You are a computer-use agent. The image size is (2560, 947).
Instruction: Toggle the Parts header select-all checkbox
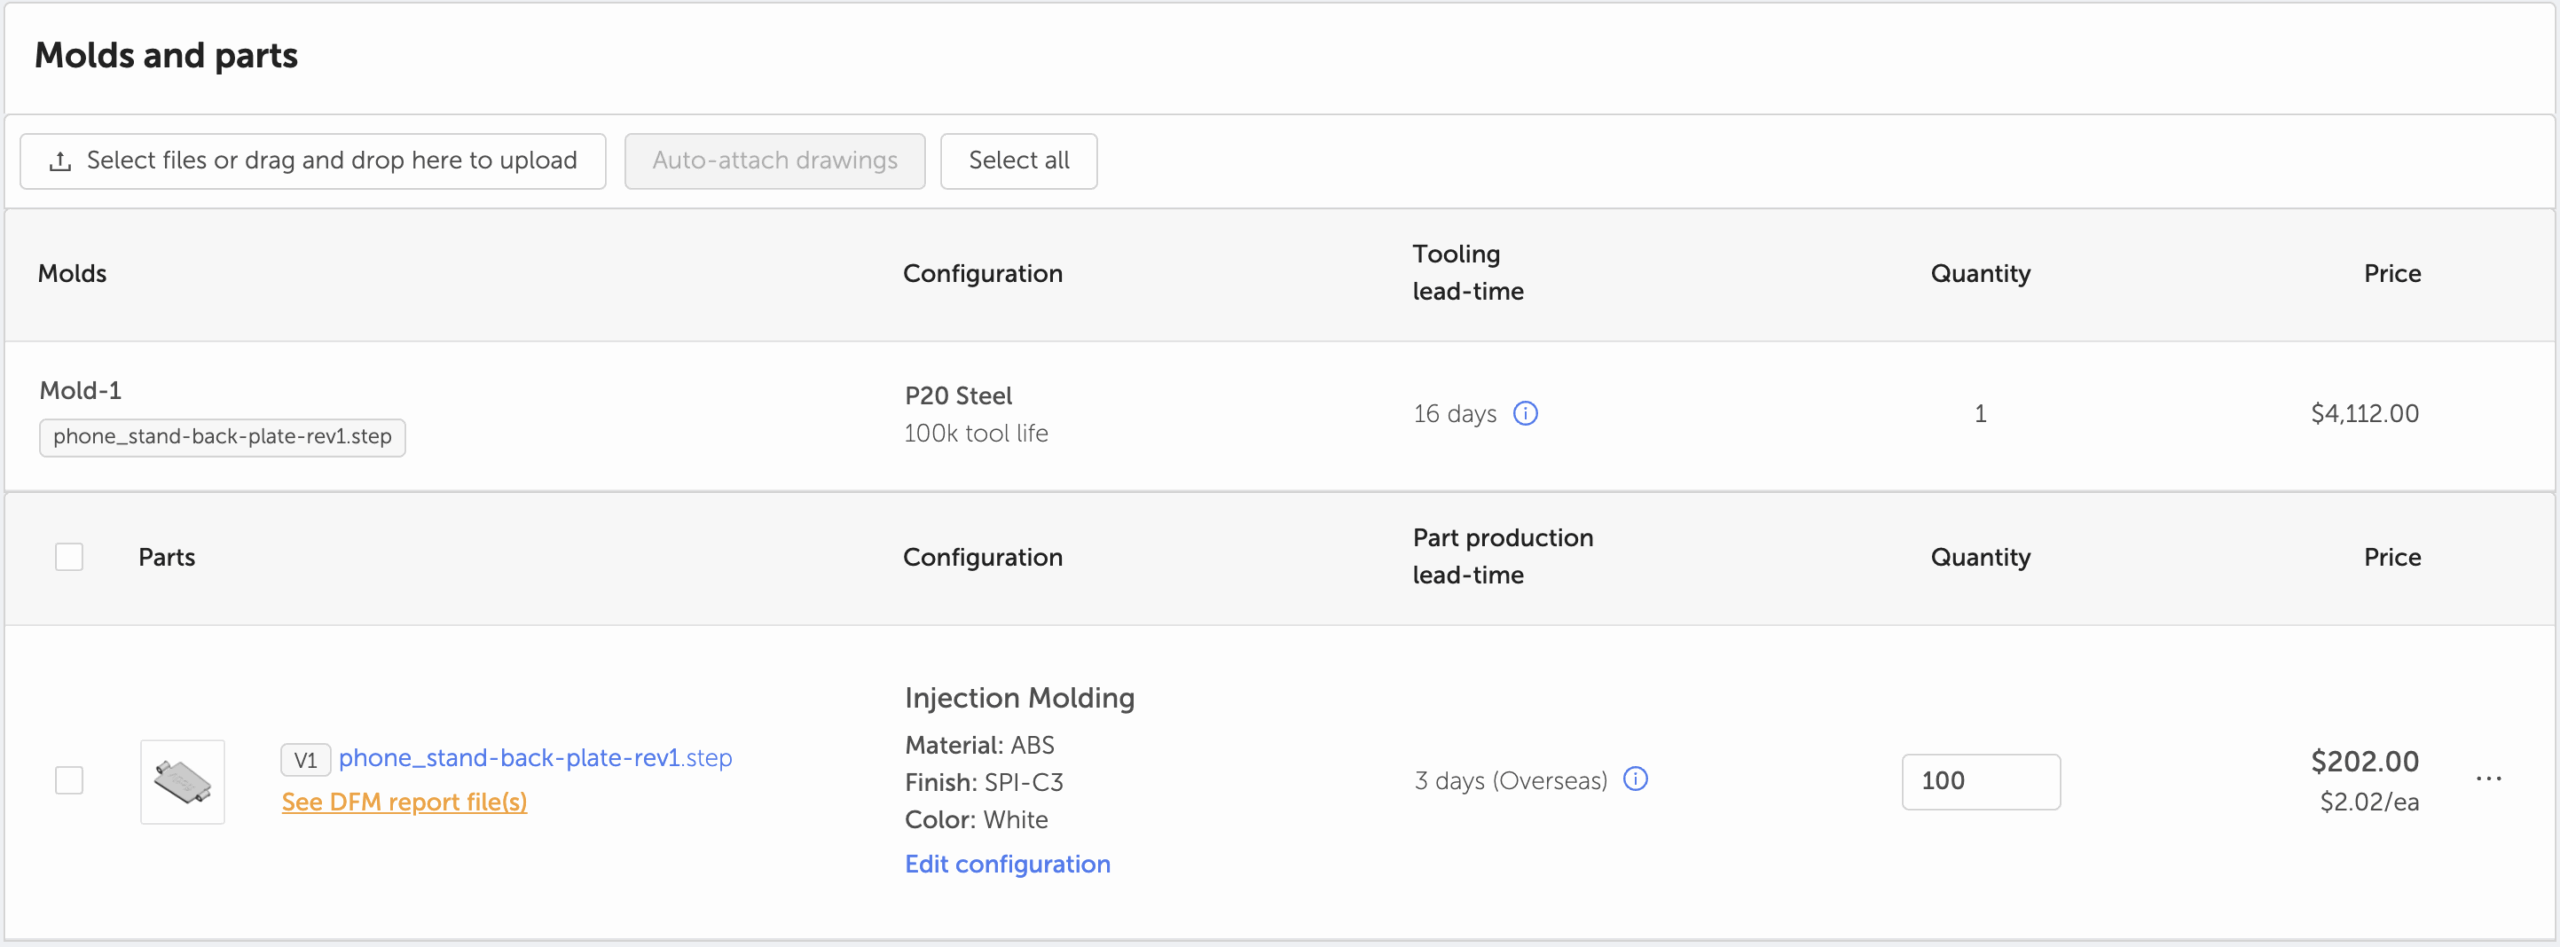tap(69, 557)
